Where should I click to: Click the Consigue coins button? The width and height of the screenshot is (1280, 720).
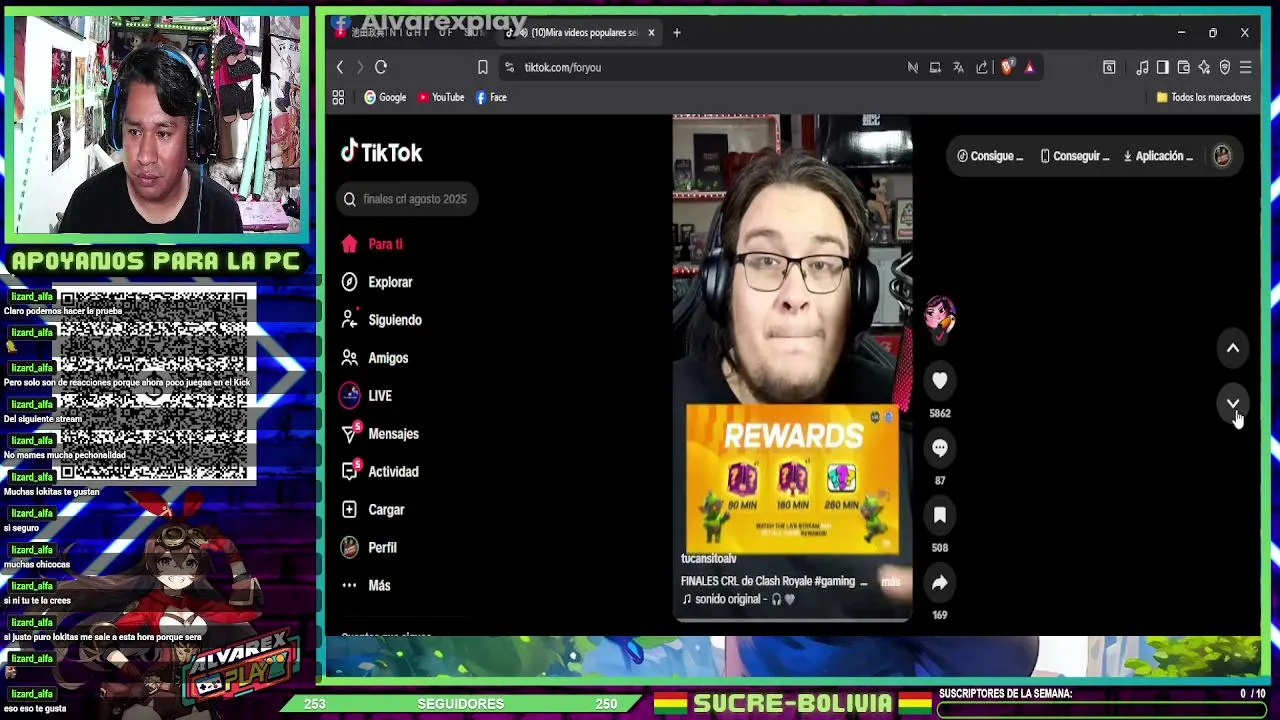click(990, 156)
